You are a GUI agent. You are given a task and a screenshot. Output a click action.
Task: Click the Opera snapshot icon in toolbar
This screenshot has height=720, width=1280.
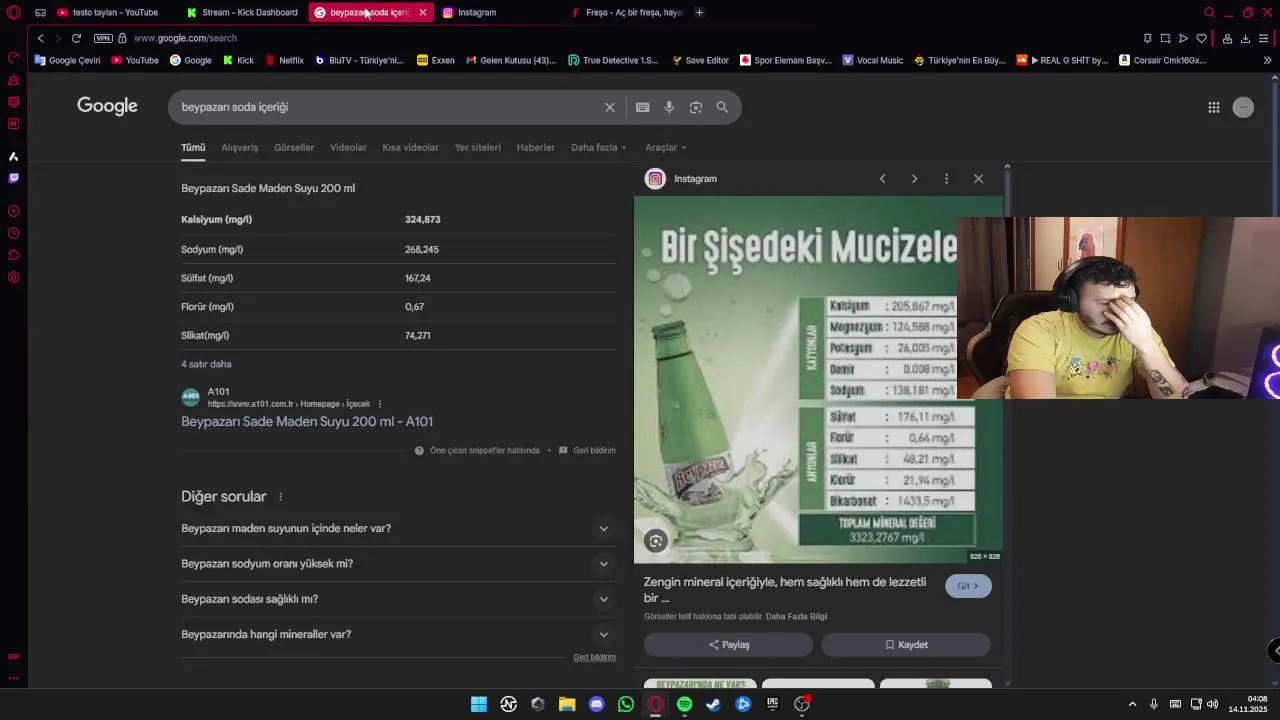coord(1165,38)
